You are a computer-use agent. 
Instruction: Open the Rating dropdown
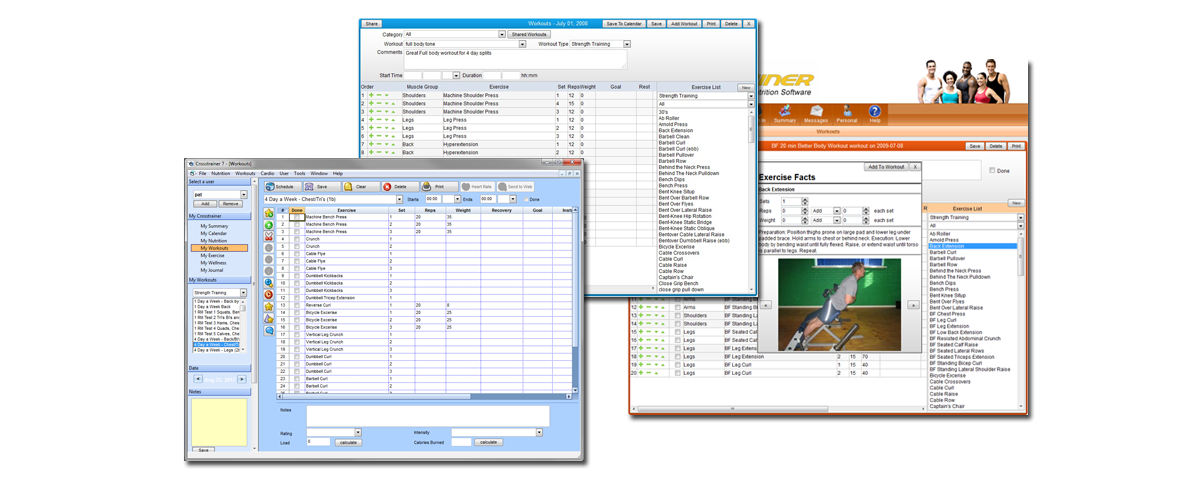[358, 433]
